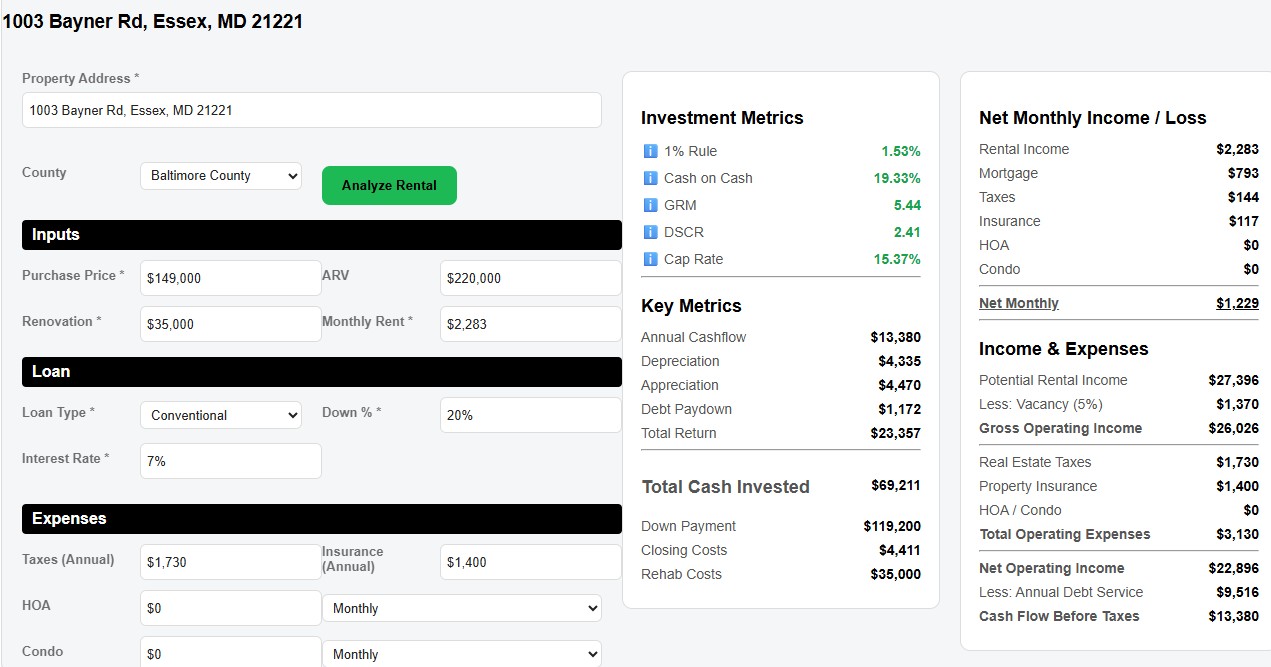Click the ARV input field
Viewport: 1271px width, 667px height.
pyautogui.click(x=531, y=278)
